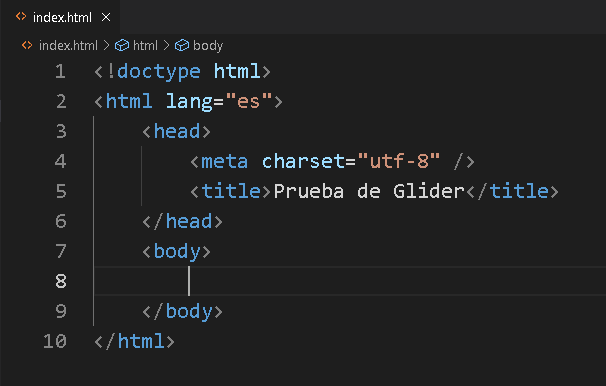Click line number 8 in gutter
The image size is (606, 386).
[x=61, y=281]
